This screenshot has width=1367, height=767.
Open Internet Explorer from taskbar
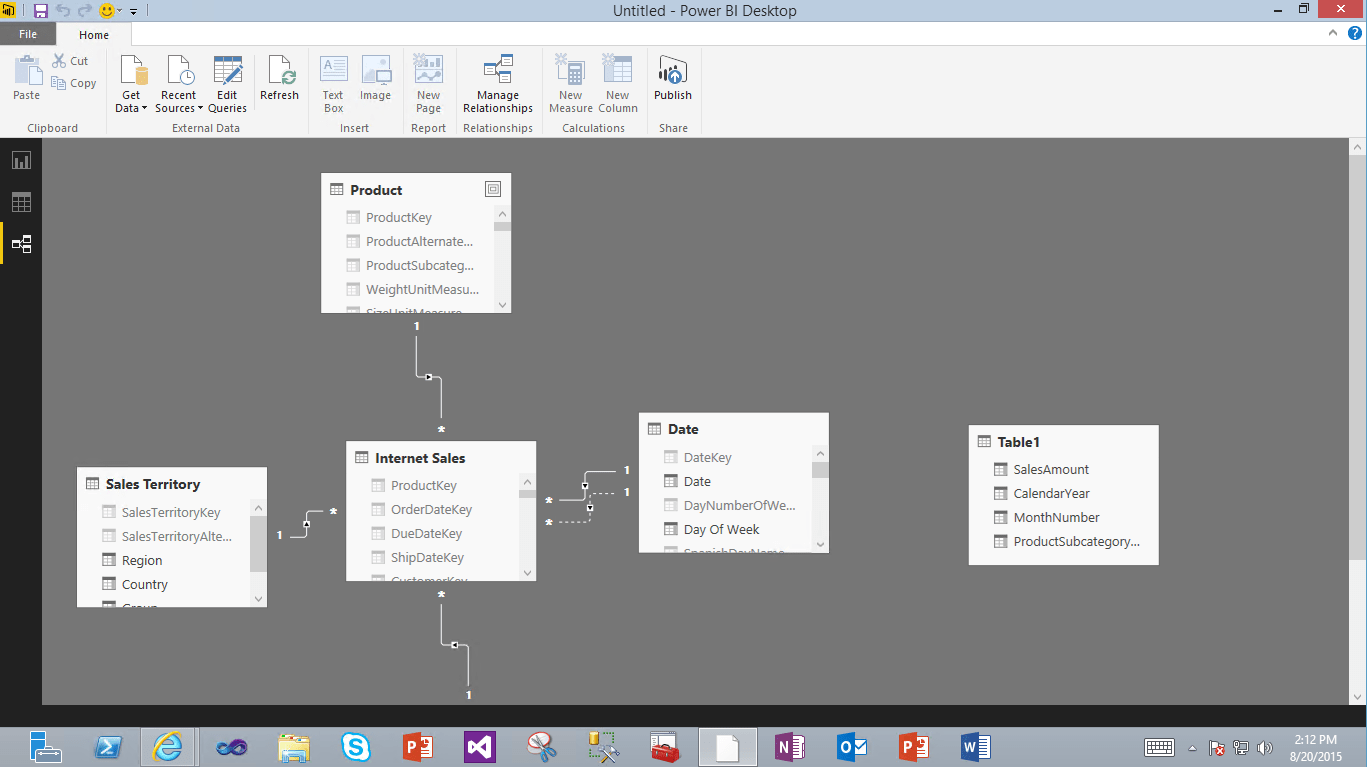[168, 746]
